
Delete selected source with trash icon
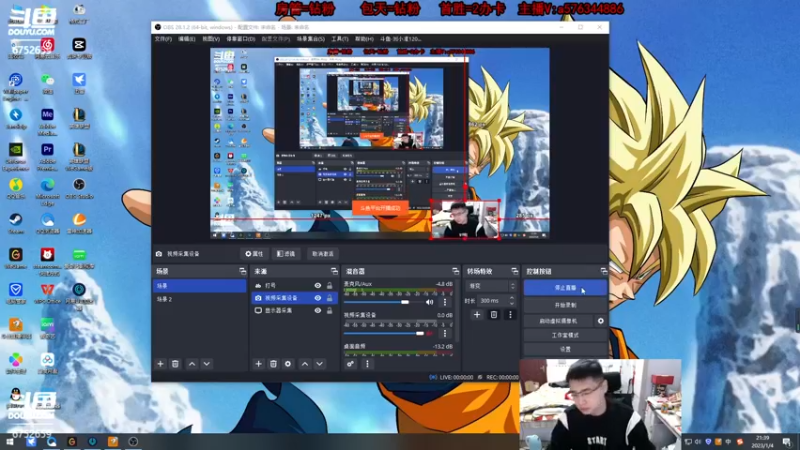pos(273,364)
